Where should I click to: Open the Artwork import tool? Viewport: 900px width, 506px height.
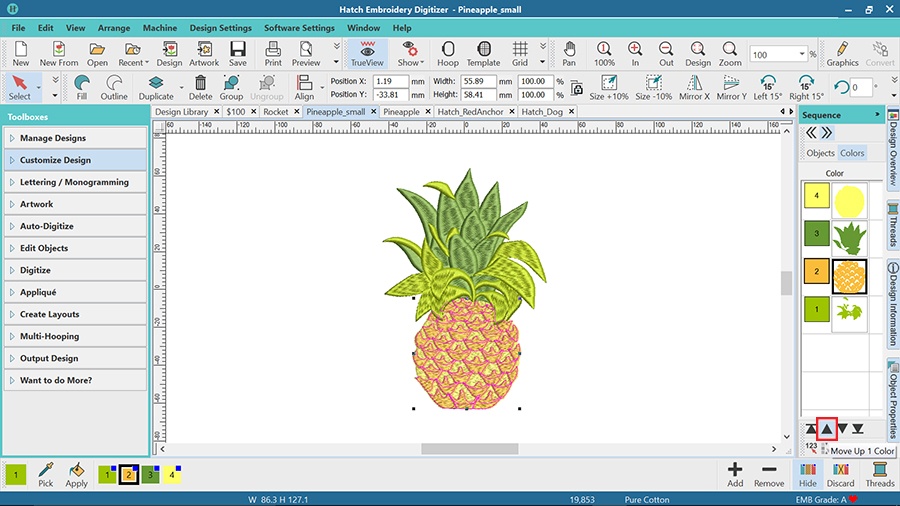coord(204,53)
